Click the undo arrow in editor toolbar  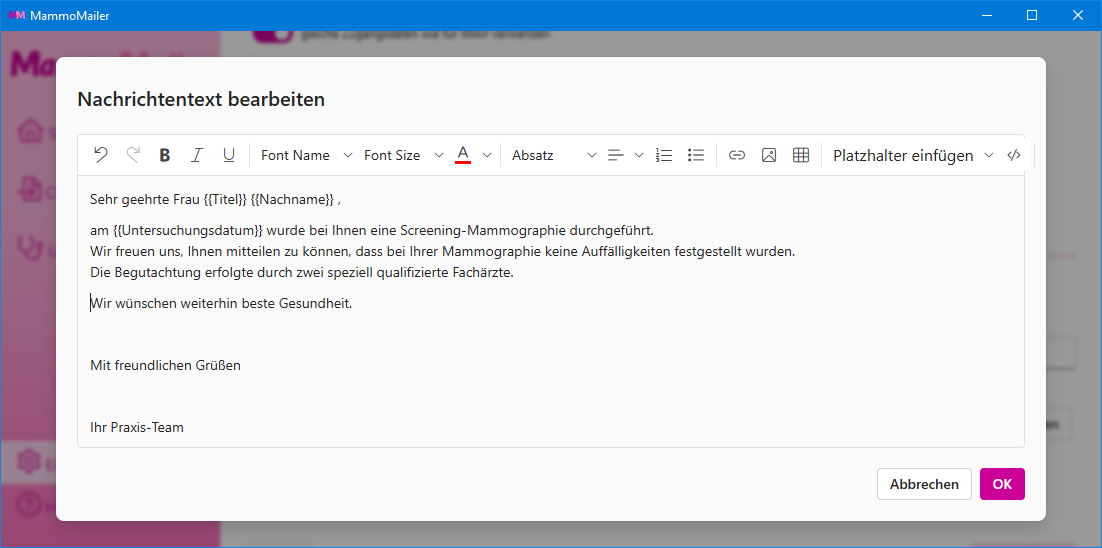(x=100, y=155)
